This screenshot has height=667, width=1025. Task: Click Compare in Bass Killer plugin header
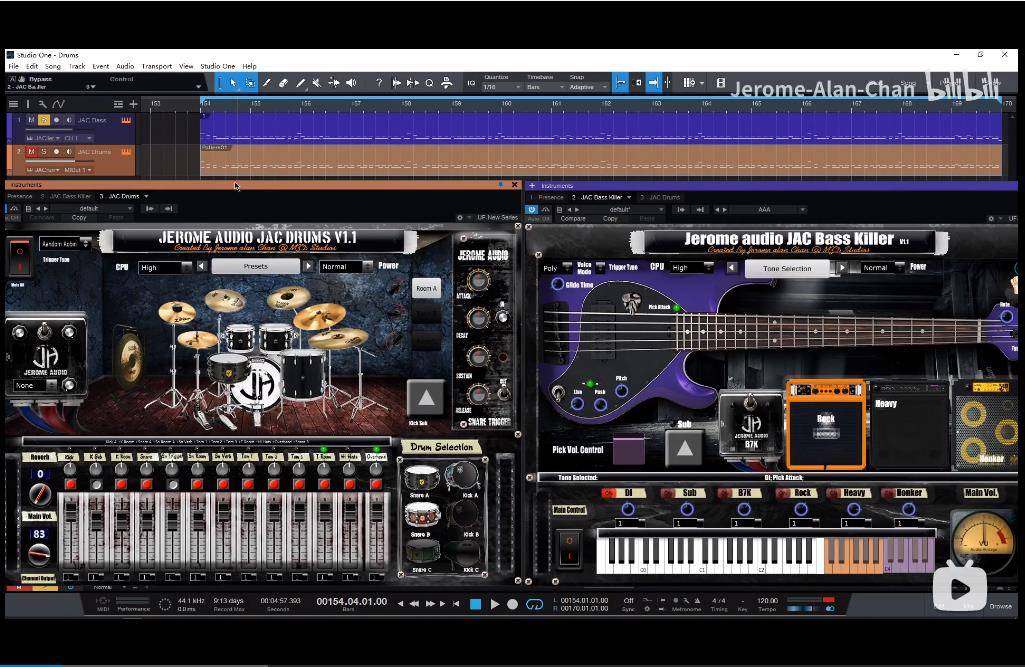pyautogui.click(x=573, y=219)
